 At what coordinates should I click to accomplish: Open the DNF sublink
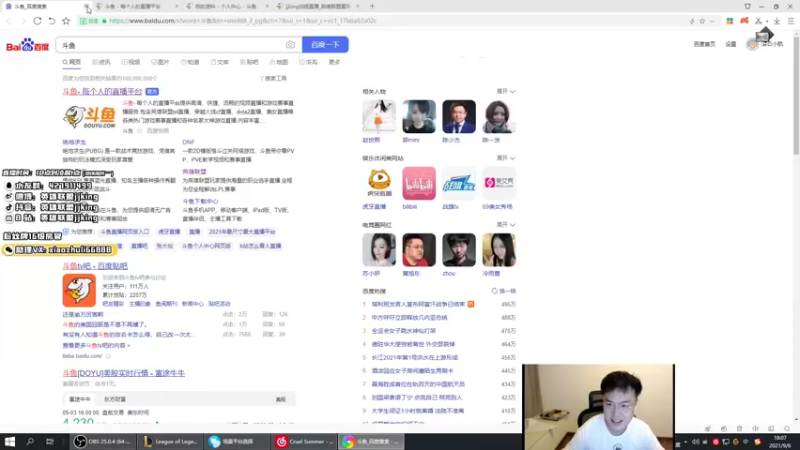tap(188, 142)
